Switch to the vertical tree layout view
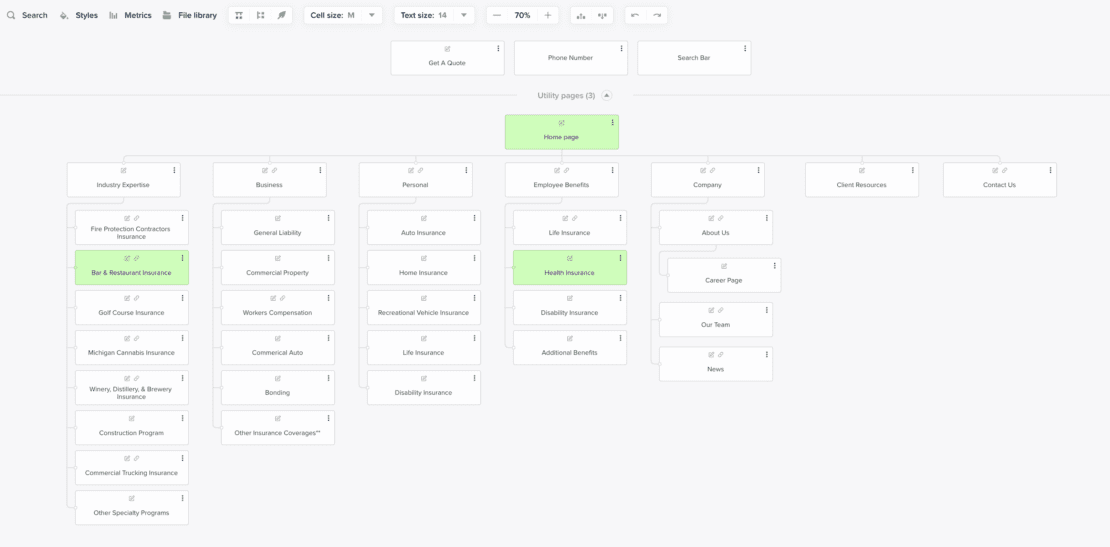Viewport: 1110px width, 547px height. [239, 15]
